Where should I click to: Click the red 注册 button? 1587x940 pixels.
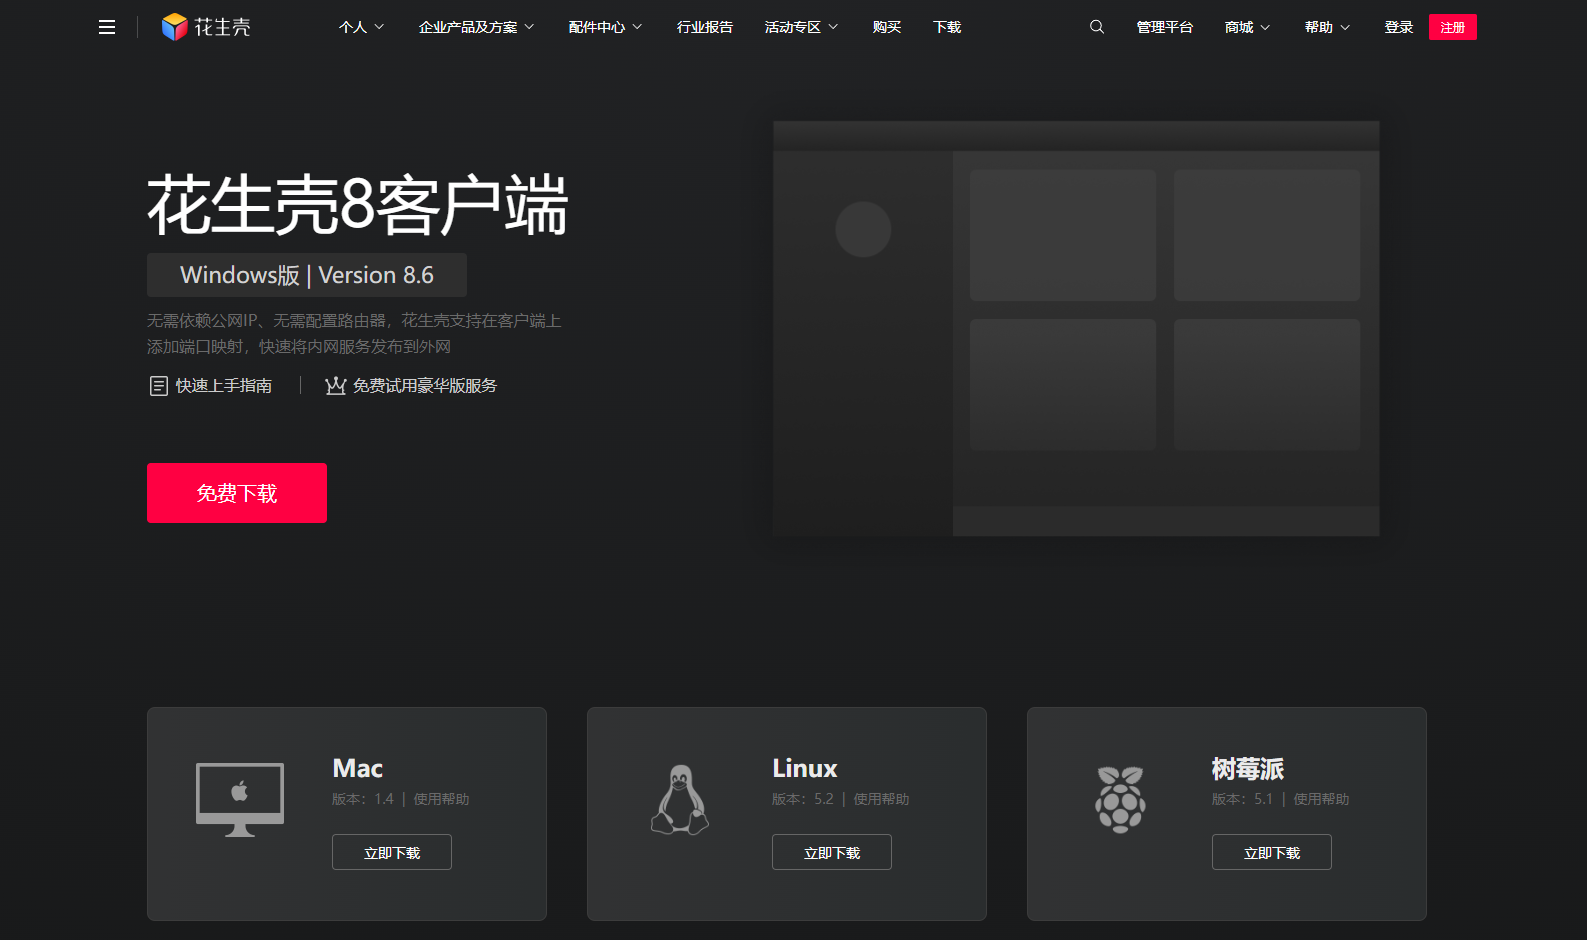tap(1453, 27)
